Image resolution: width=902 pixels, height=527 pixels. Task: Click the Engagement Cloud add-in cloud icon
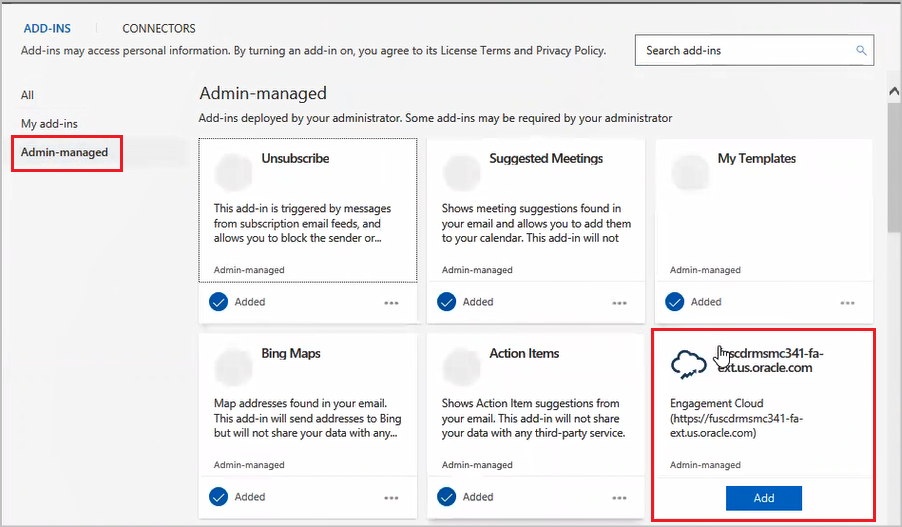pos(689,365)
